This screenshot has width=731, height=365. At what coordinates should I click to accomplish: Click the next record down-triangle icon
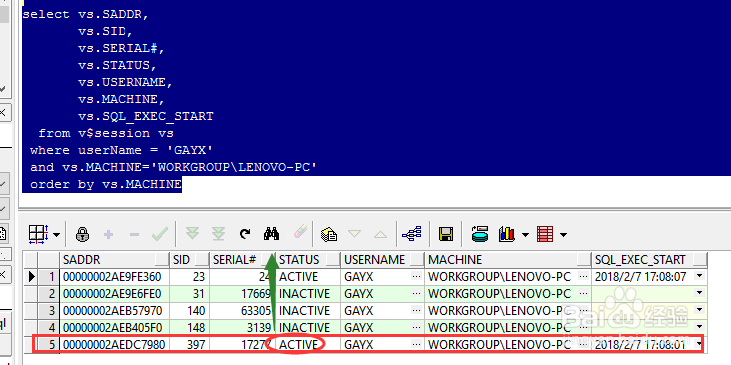pyautogui.click(x=355, y=234)
